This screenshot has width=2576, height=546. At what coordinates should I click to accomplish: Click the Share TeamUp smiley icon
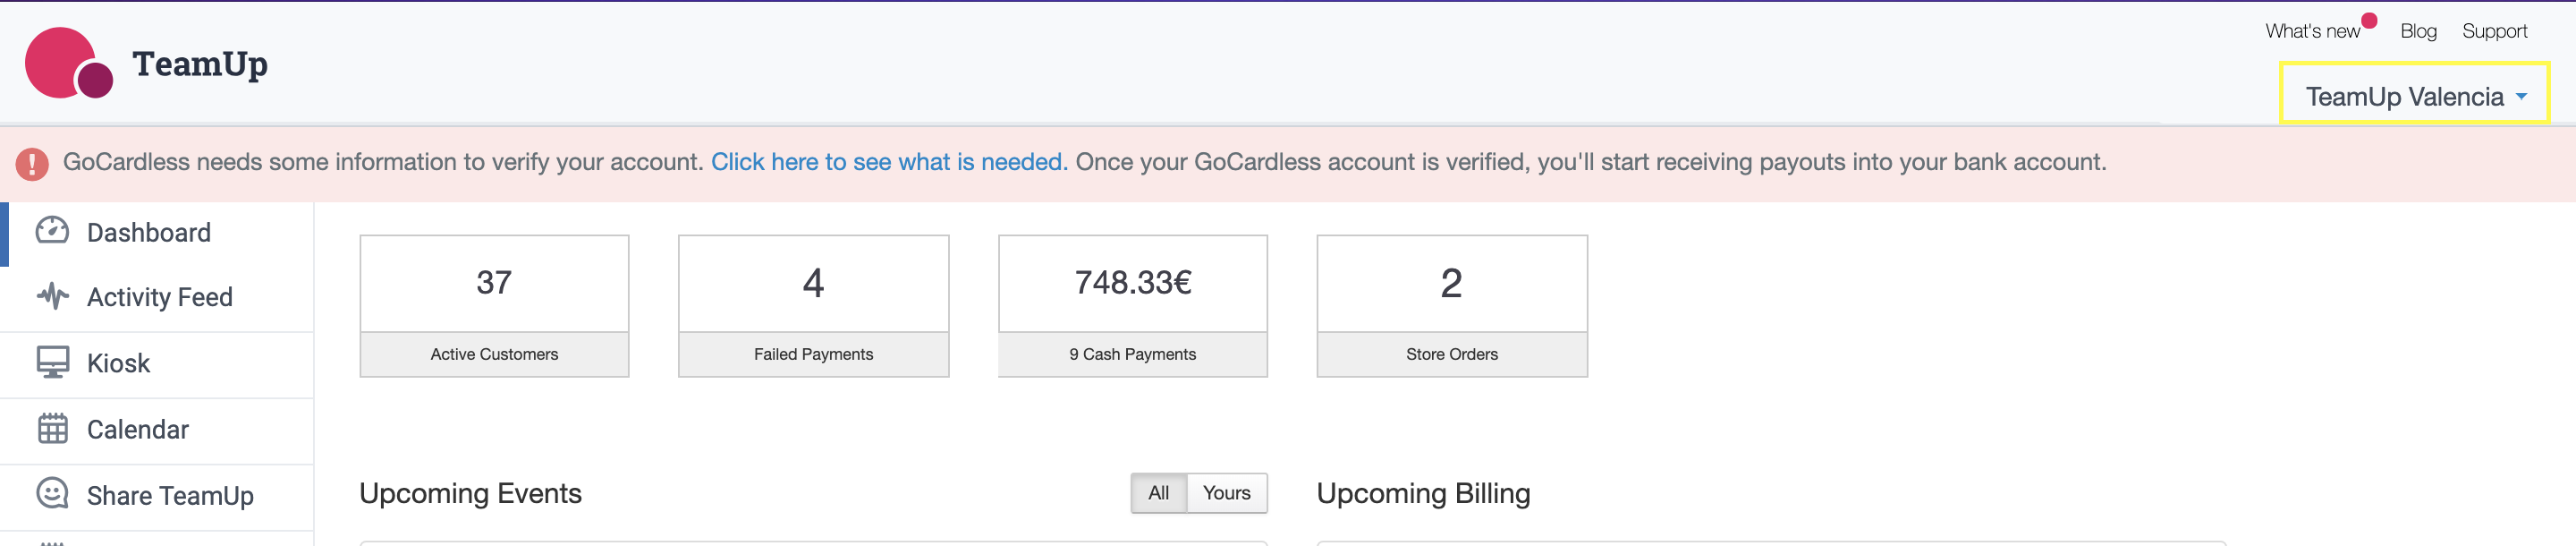(52, 494)
